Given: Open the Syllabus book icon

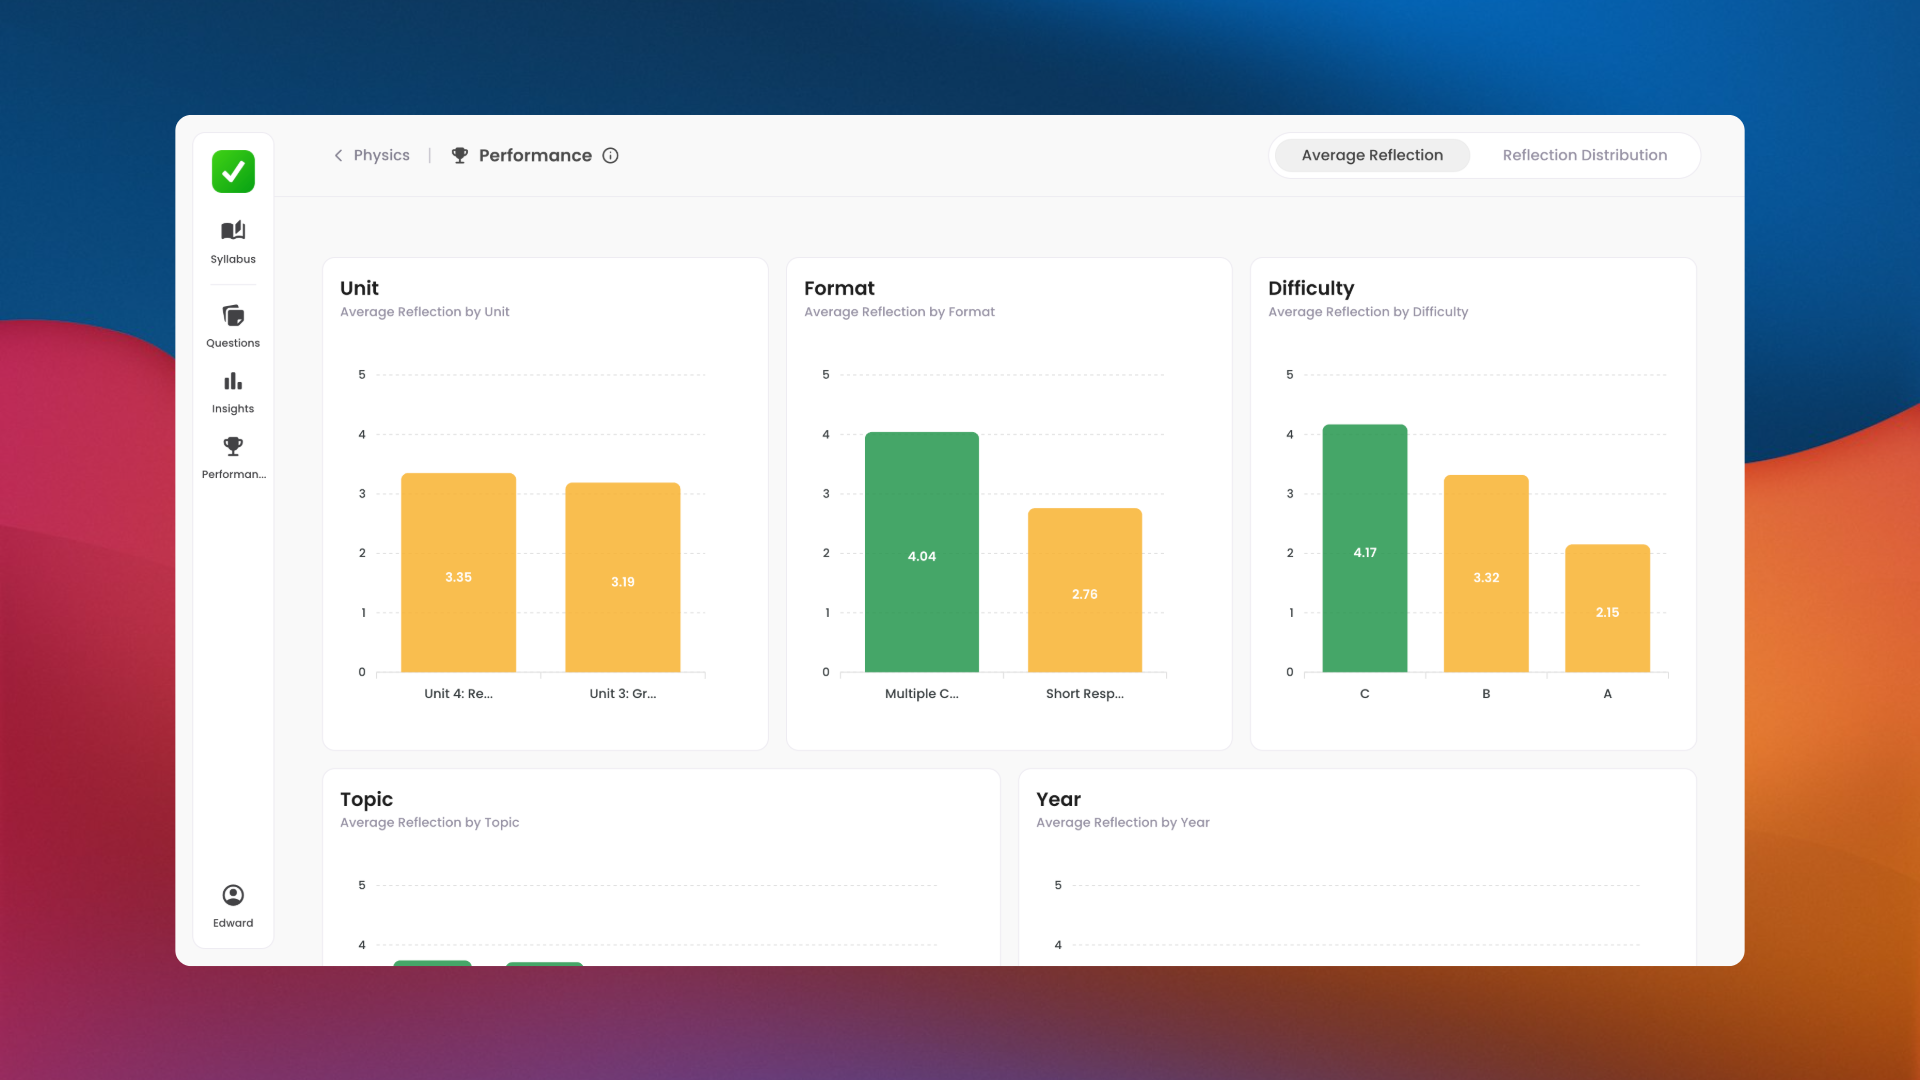Looking at the screenshot, I should coord(233,231).
